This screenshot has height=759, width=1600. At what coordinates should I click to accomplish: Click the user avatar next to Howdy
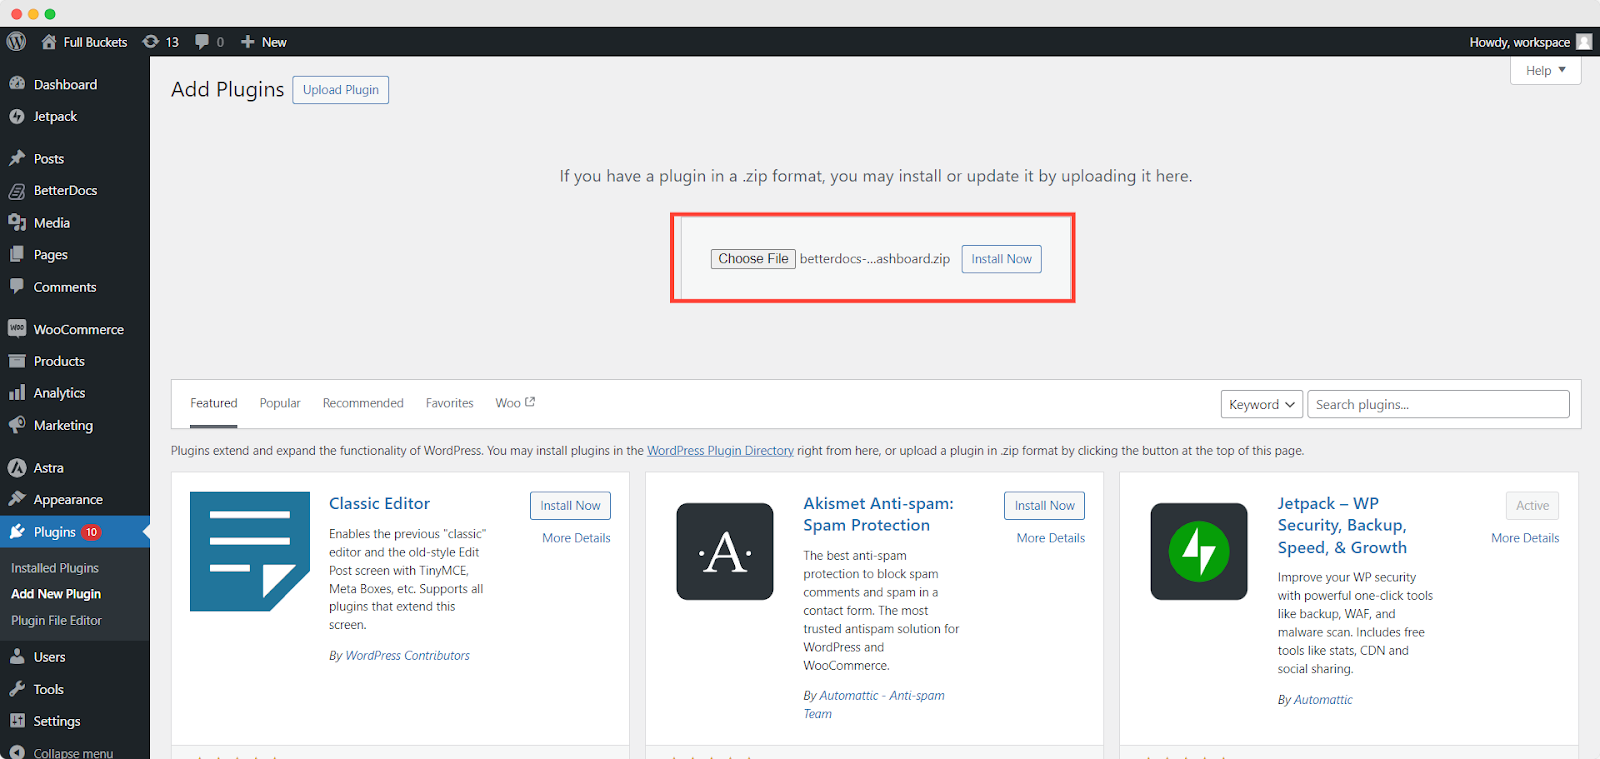[1584, 42]
